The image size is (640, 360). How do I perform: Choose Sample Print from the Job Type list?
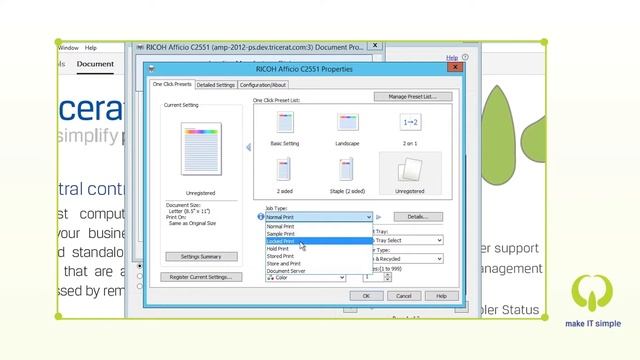319,234
